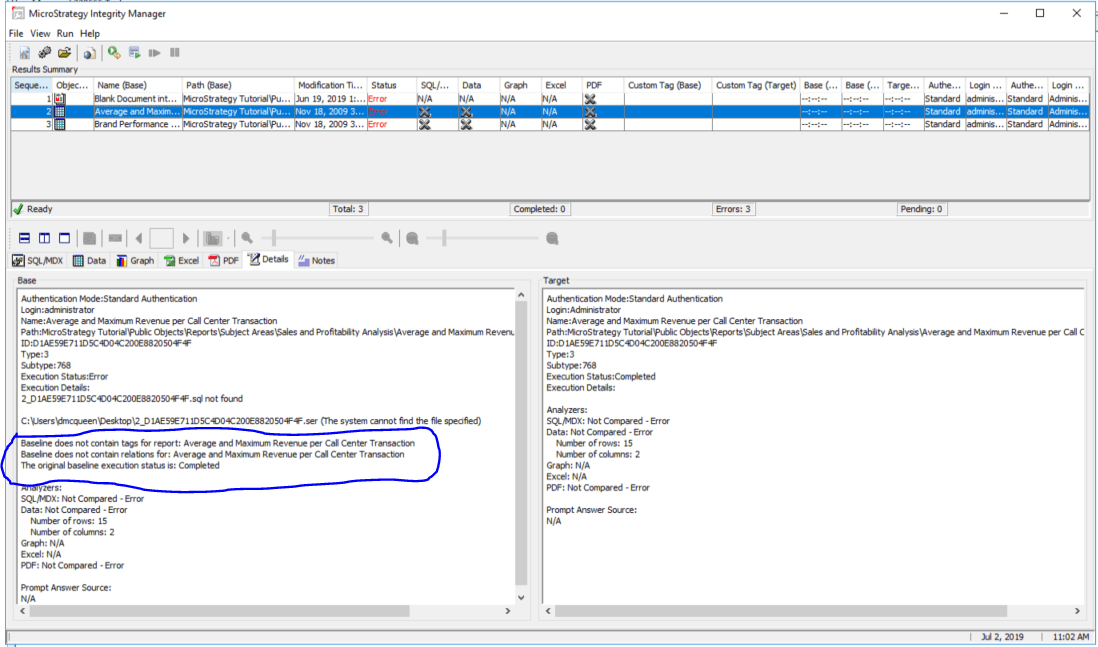The image size is (1098, 647).
Task: Sort results by the Status column header
Action: point(383,85)
